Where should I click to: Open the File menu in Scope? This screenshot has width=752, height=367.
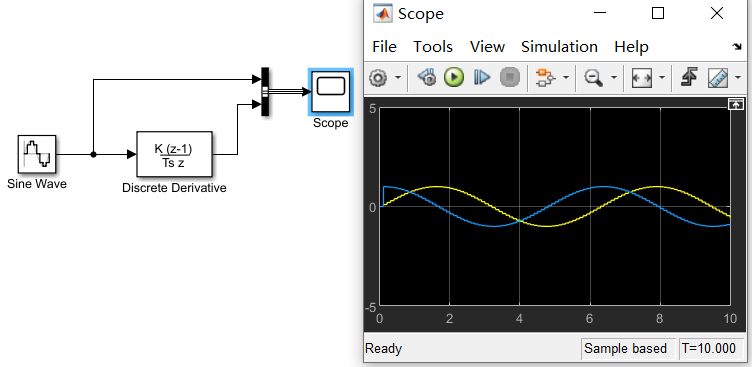384,47
